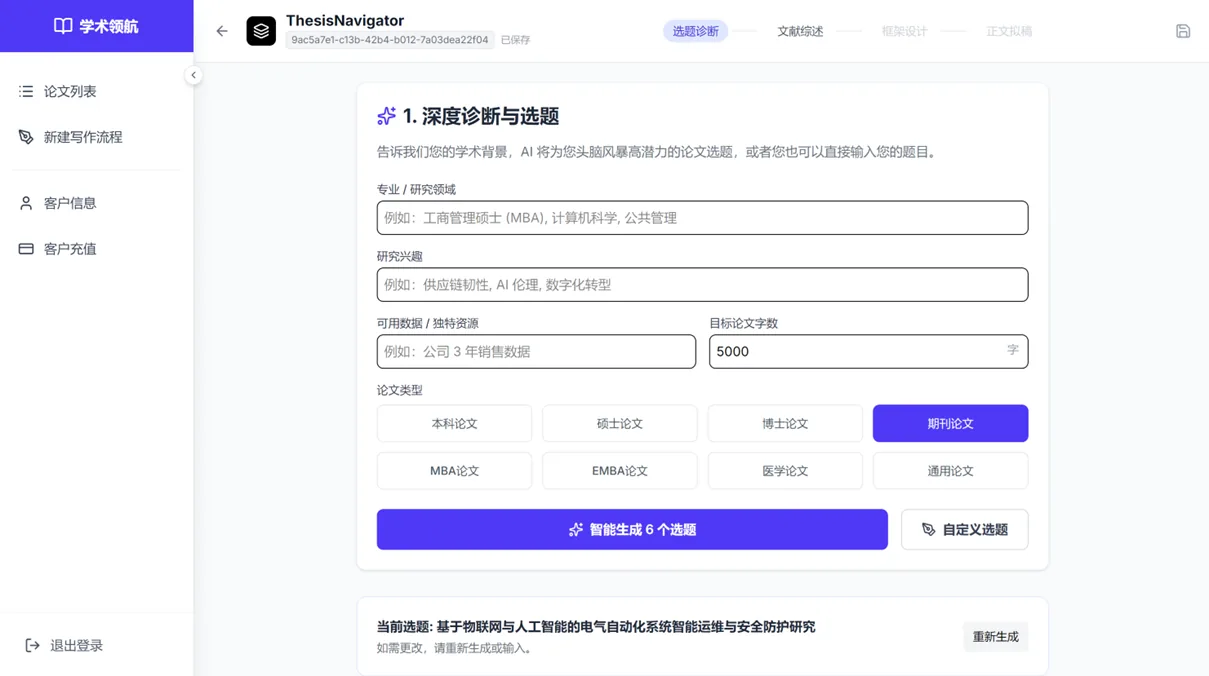Click the 目标论文字数 field showing 5000
Image resolution: width=1209 pixels, height=676 pixels.
(x=868, y=352)
